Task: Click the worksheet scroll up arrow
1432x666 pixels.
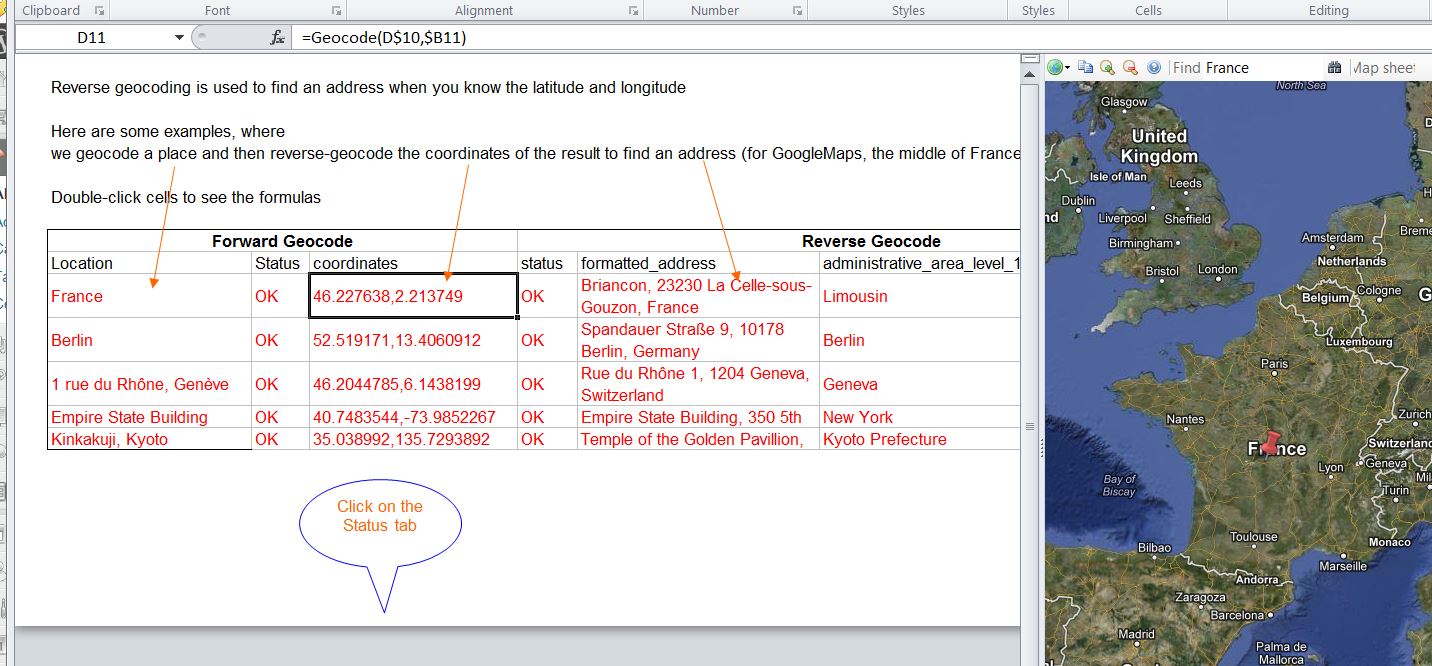Action: pos(1030,60)
